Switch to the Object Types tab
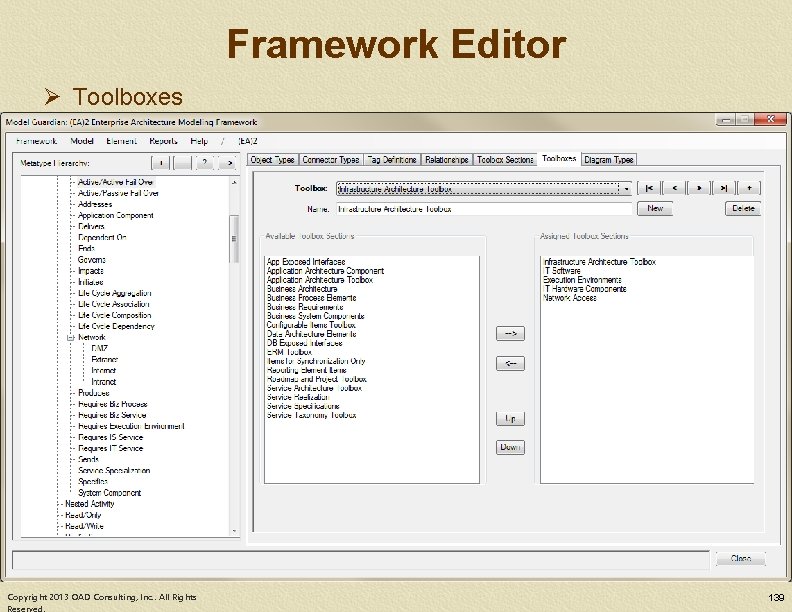Image resolution: width=792 pixels, height=612 pixels. coord(272,160)
